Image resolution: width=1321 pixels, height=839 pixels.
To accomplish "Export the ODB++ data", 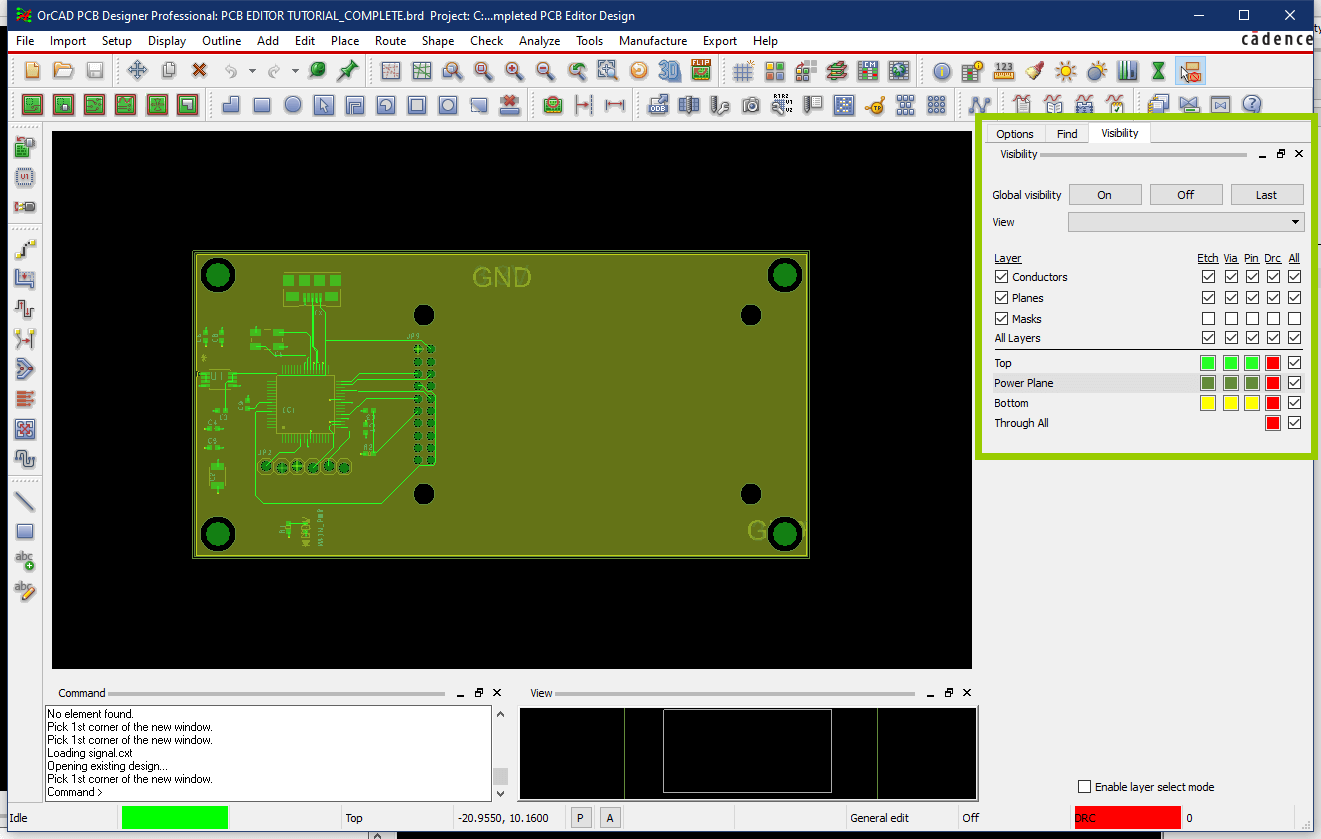I will click(x=657, y=105).
